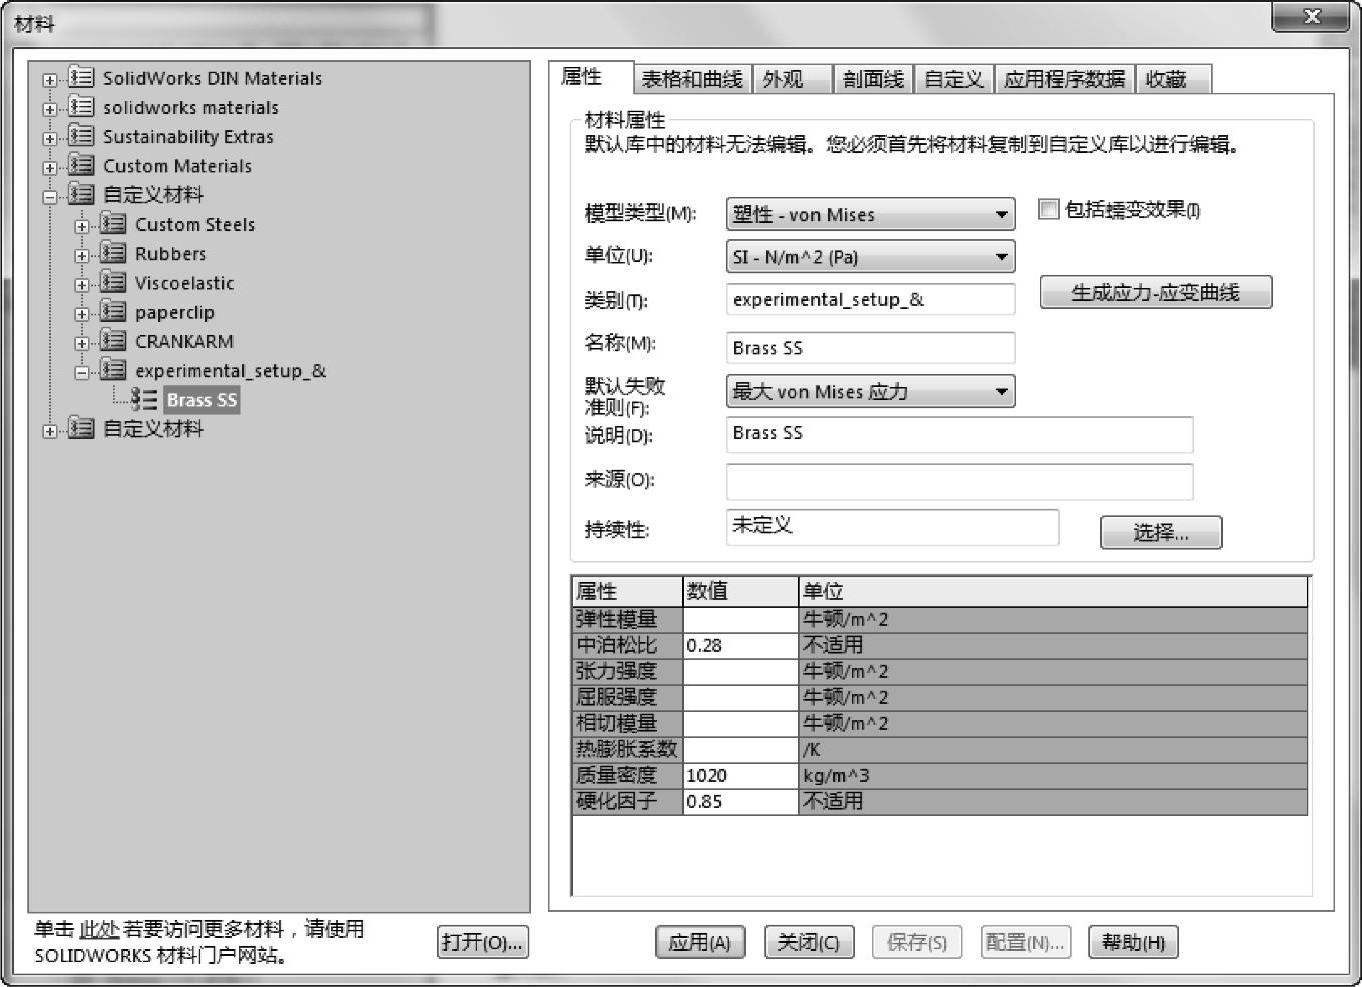Follow the 此处 link for more materials
This screenshot has width=1362, height=987.
99,929
